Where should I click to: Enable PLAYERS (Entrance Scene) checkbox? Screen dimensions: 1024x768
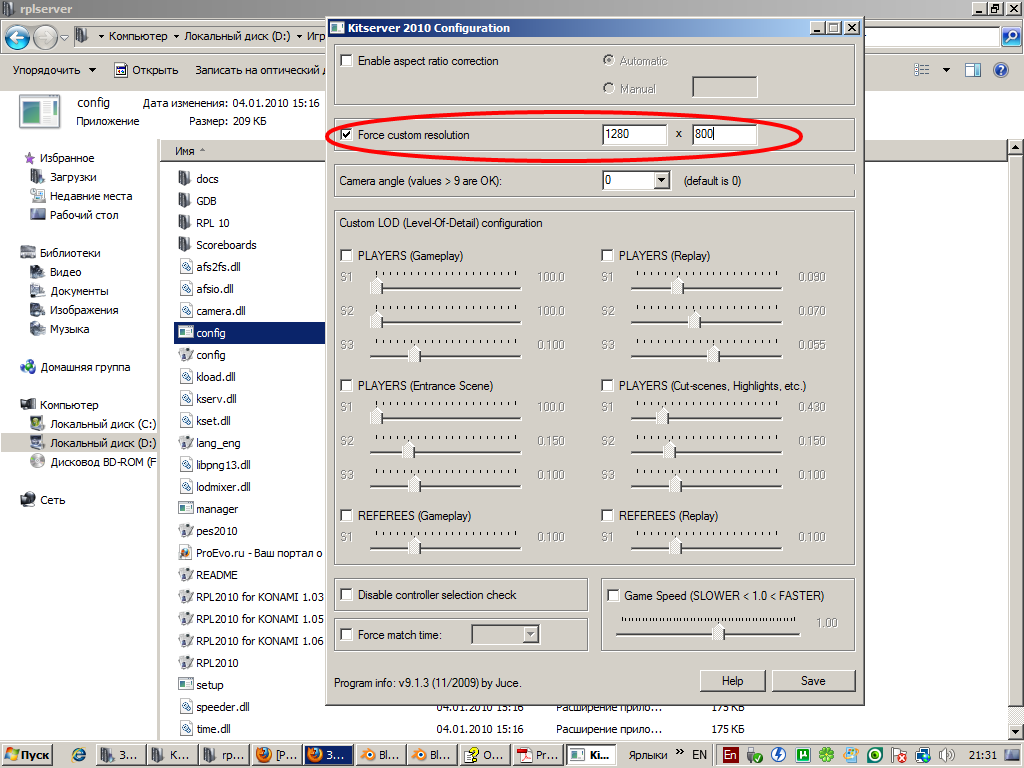point(347,385)
